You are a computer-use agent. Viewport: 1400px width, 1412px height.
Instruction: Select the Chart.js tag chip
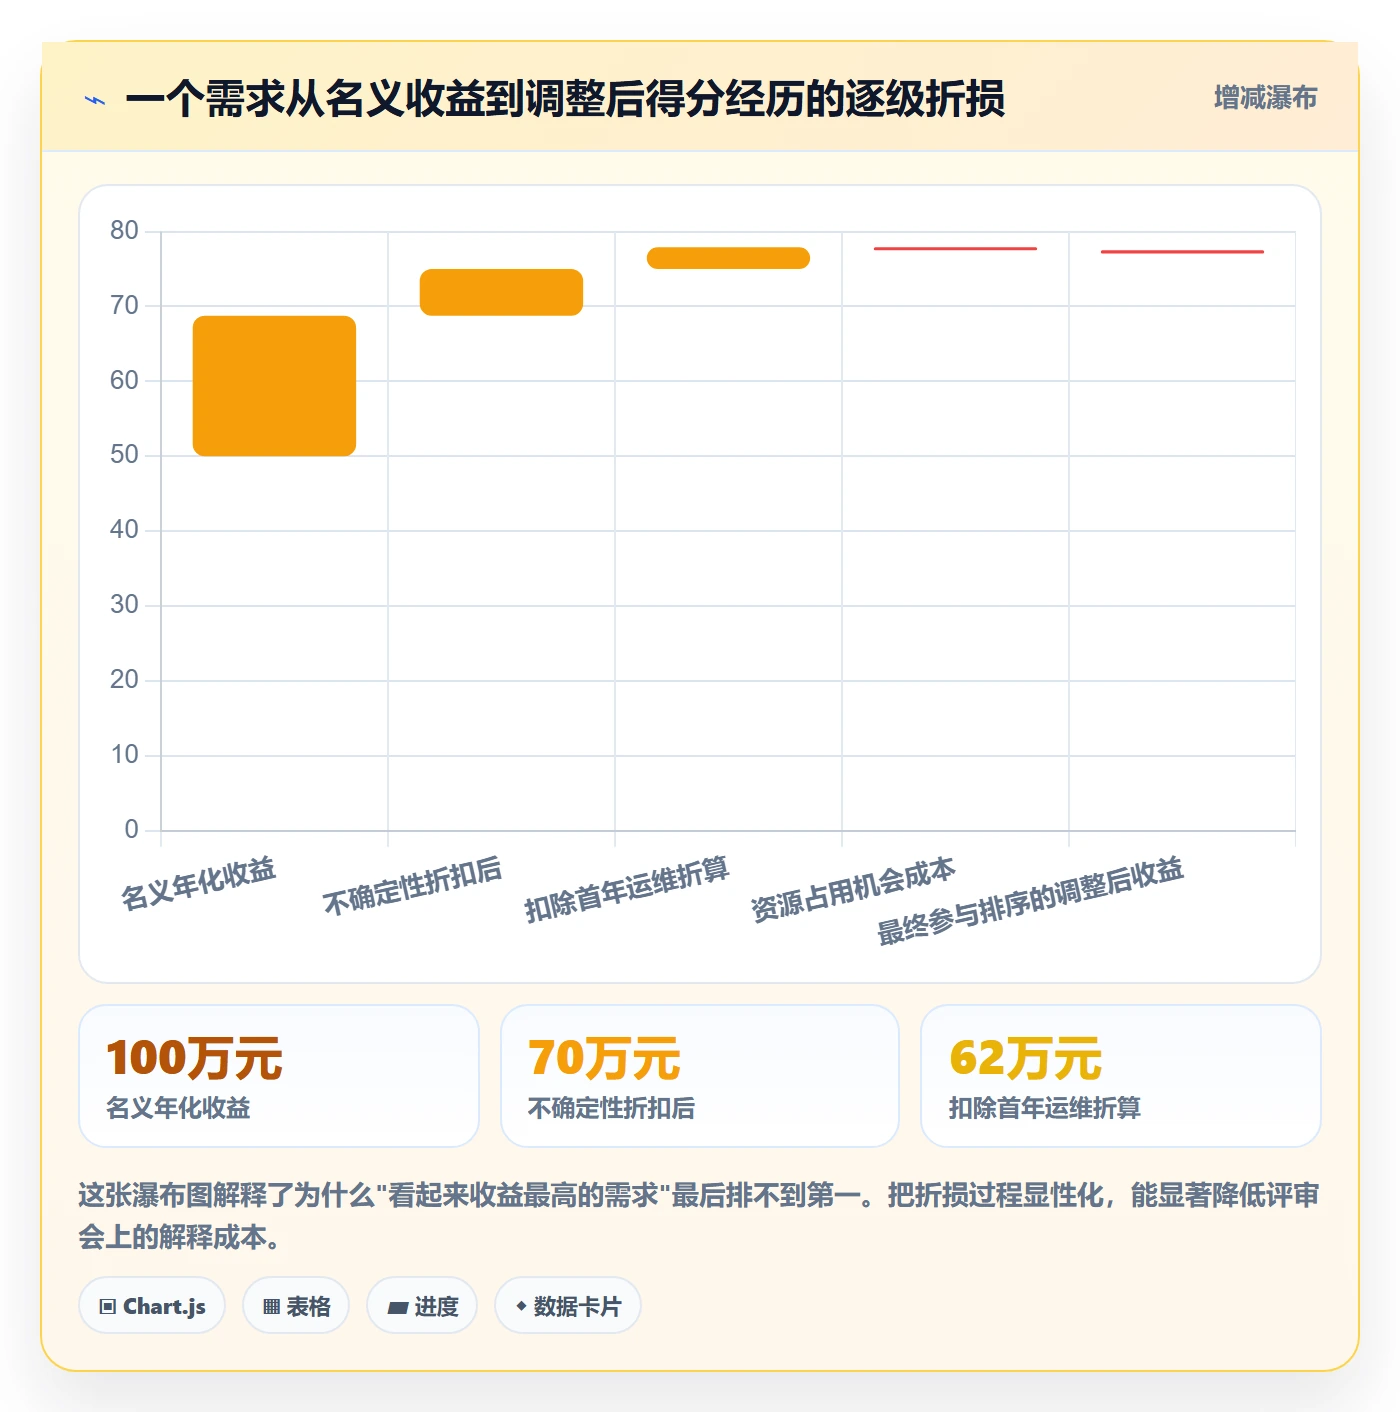tap(152, 1305)
